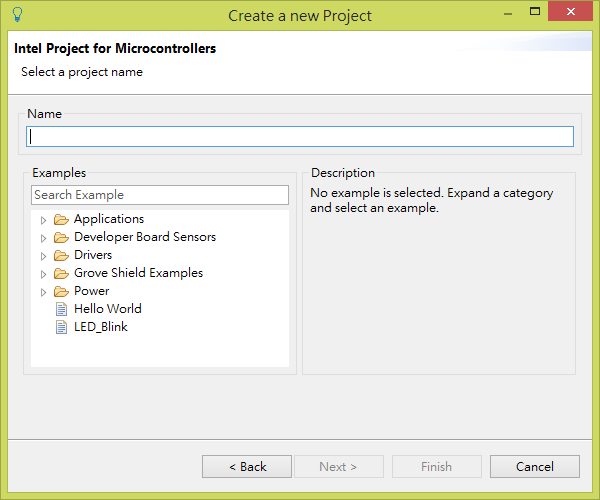The image size is (600, 500).
Task: Click the Developer Board Sensors folder icon
Action: (x=61, y=237)
